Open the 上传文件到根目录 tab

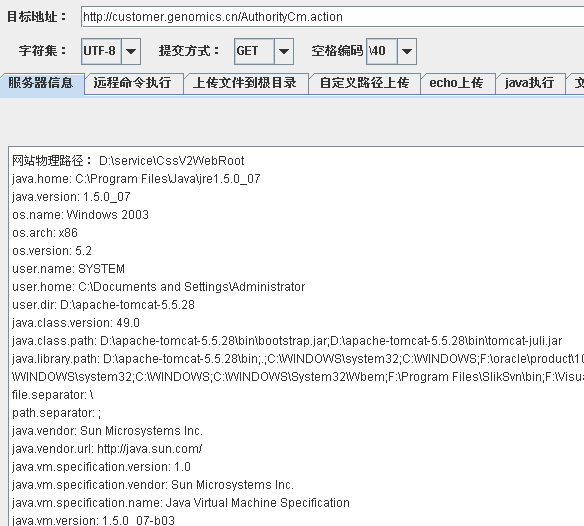tap(245, 83)
